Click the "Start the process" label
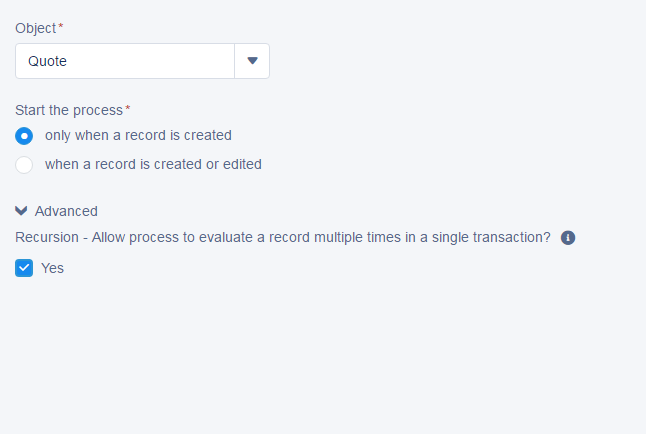Viewport: 646px width, 434px height. click(x=68, y=109)
